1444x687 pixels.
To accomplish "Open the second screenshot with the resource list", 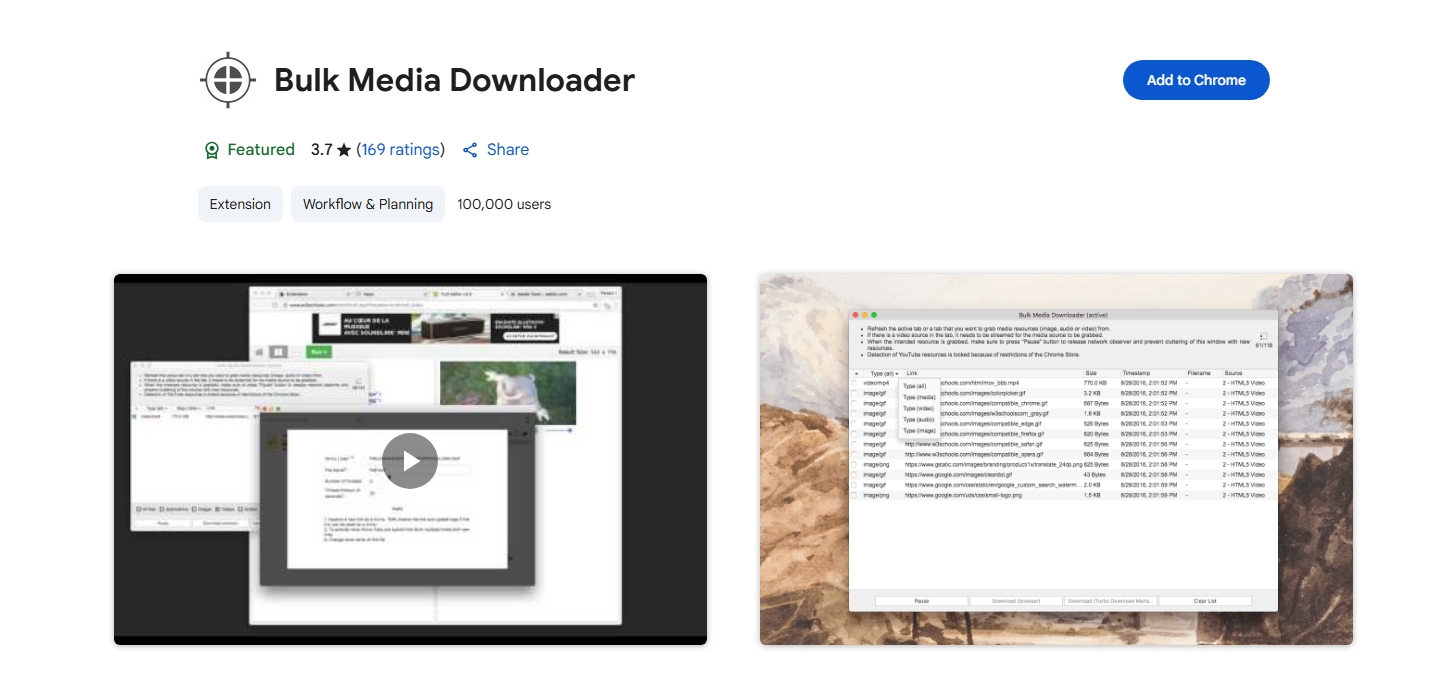I will [x=1056, y=460].
